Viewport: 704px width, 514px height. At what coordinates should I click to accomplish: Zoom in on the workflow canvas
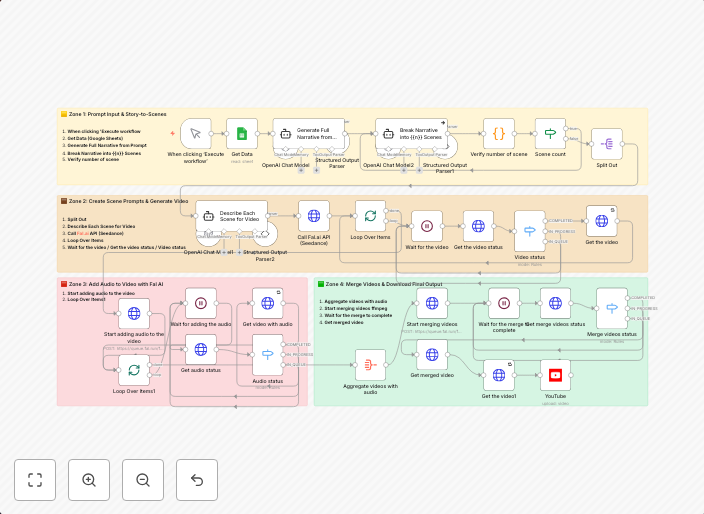[89, 480]
